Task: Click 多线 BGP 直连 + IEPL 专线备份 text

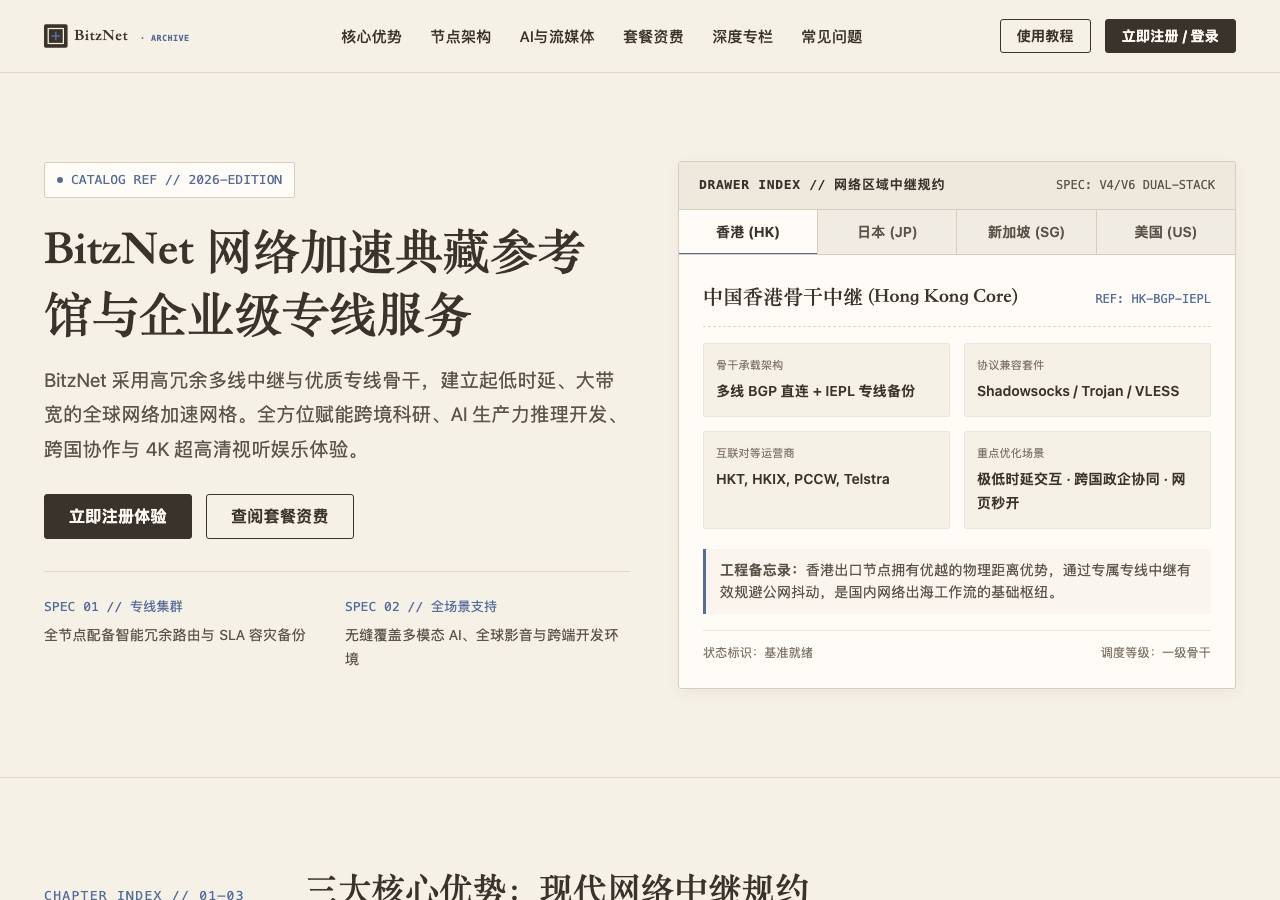Action: [x=815, y=391]
